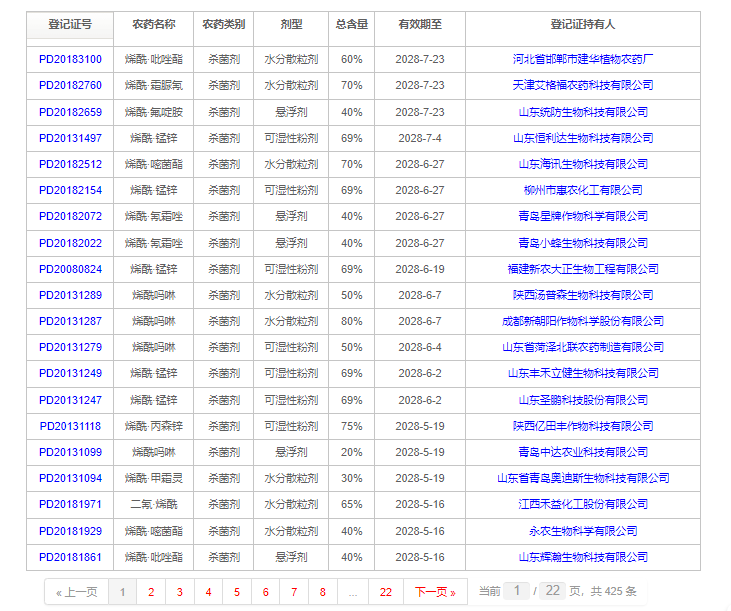Select page 1 in pagination
The height and width of the screenshot is (611, 731).
(123, 592)
